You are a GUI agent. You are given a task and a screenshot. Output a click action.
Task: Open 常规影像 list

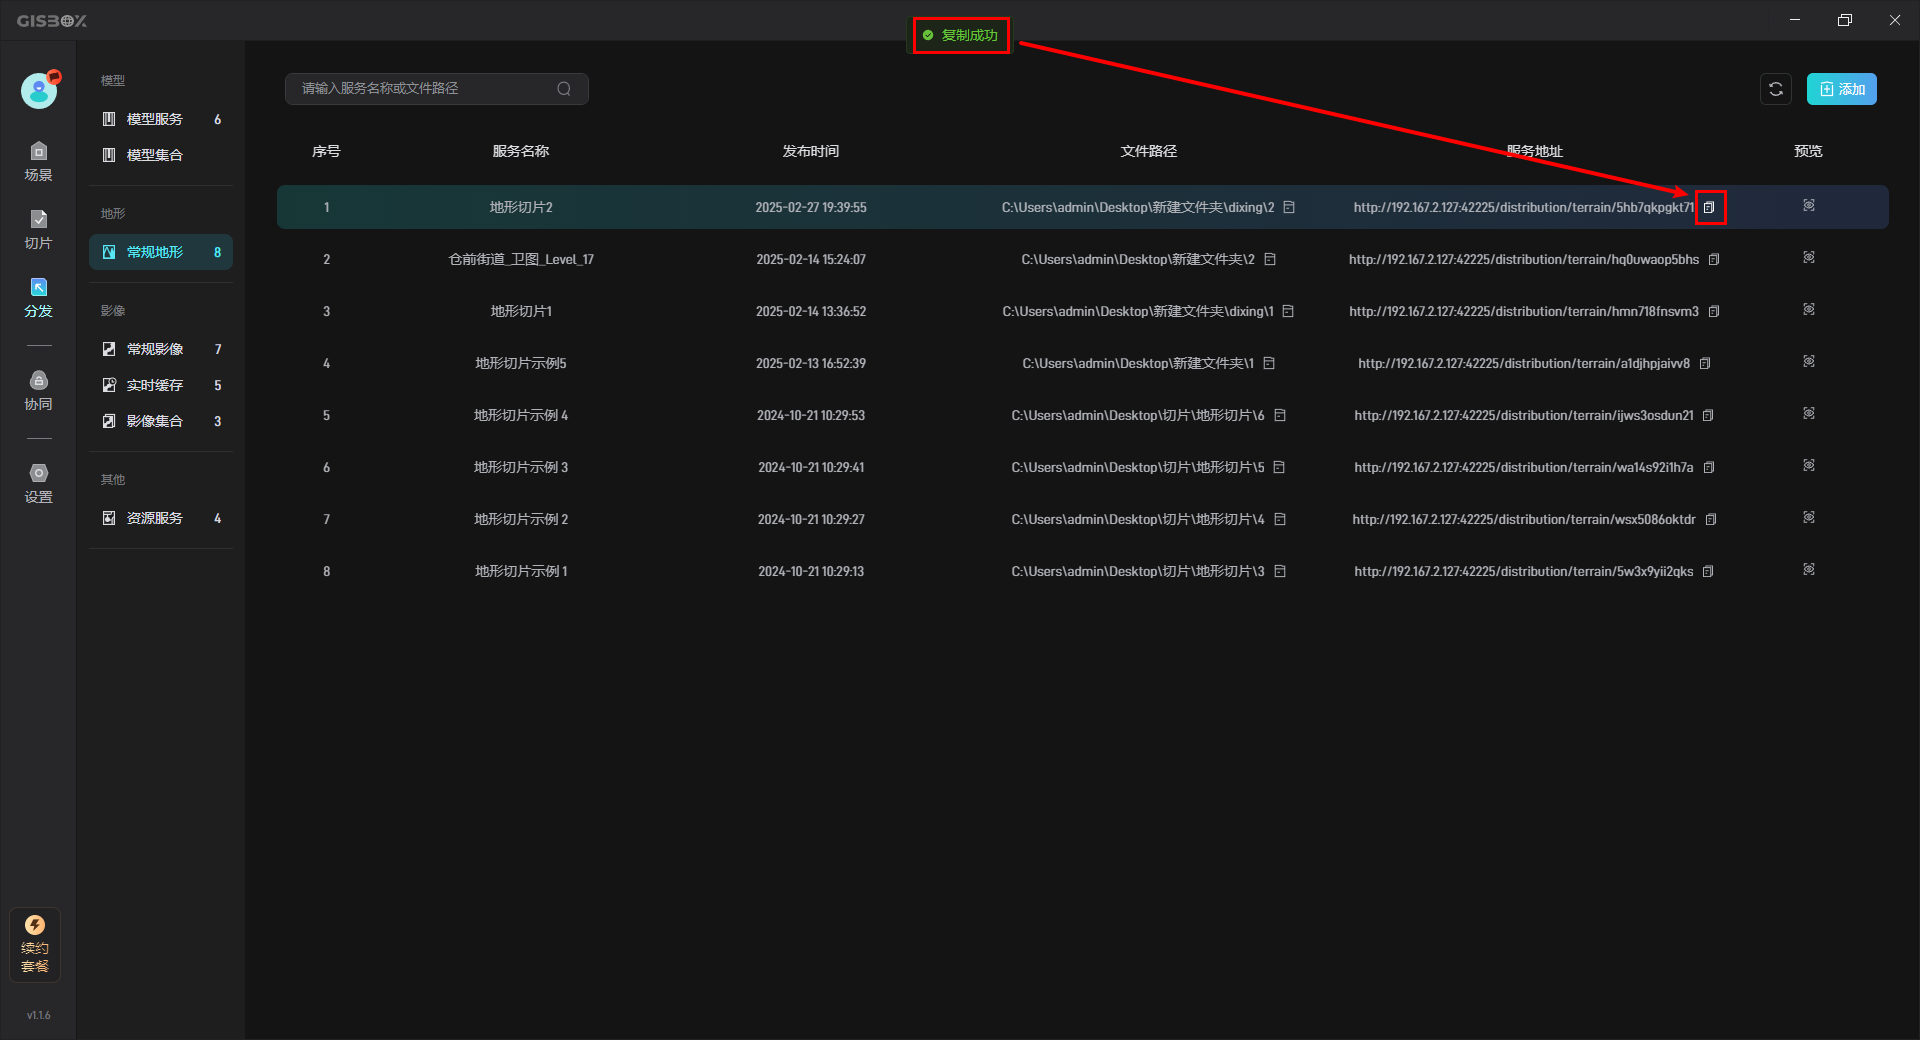point(161,349)
